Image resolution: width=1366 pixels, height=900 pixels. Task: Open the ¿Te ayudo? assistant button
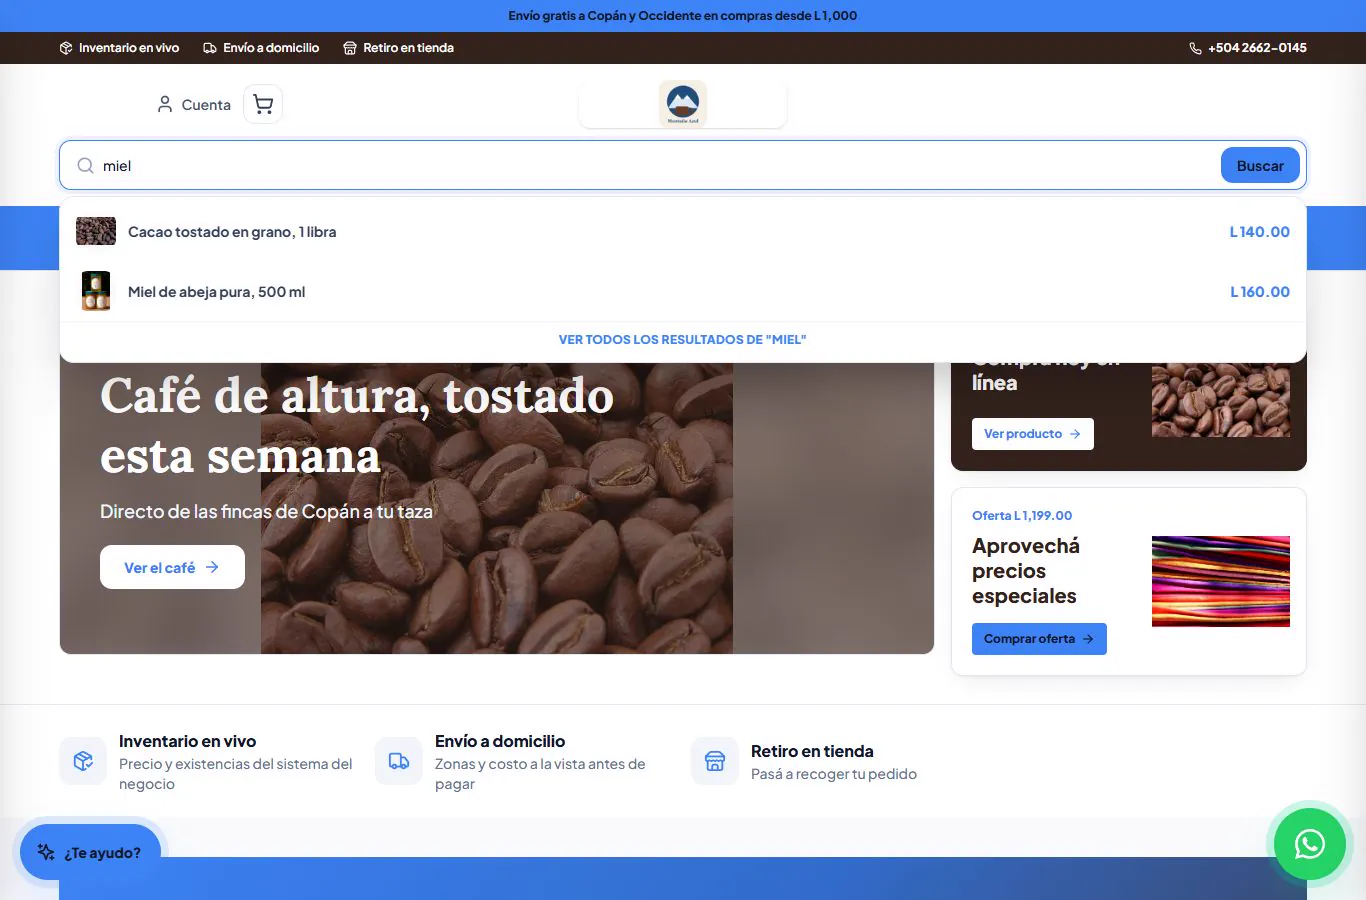[x=90, y=852]
